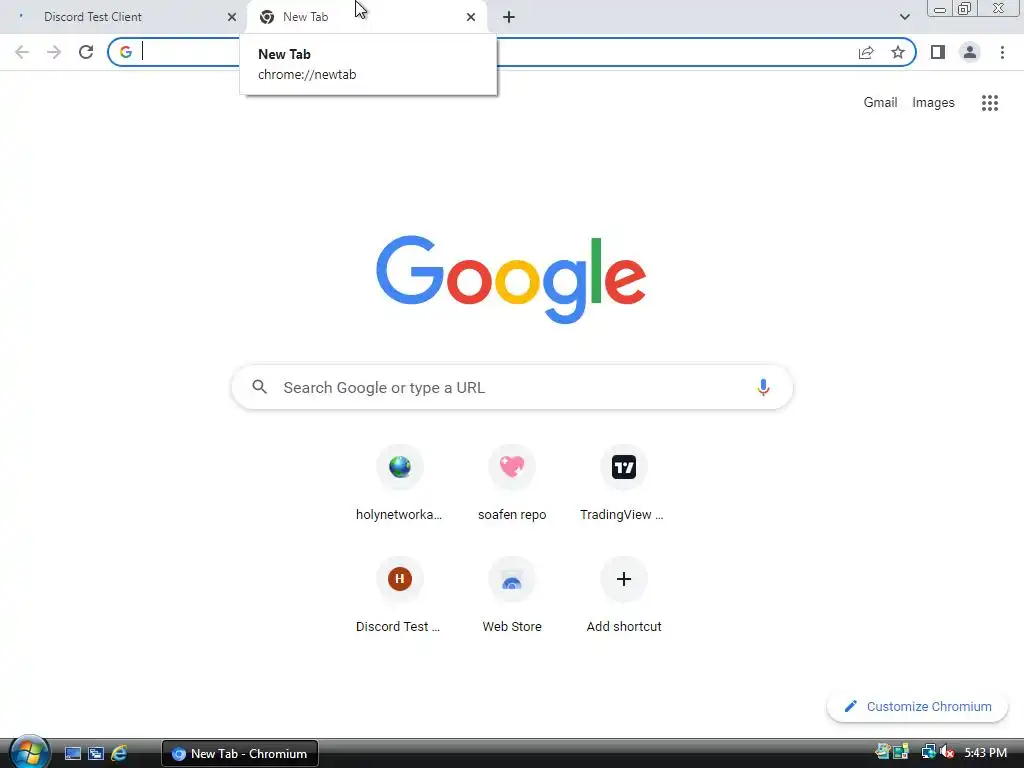Click the magnifier icon in the search box

click(x=260, y=387)
